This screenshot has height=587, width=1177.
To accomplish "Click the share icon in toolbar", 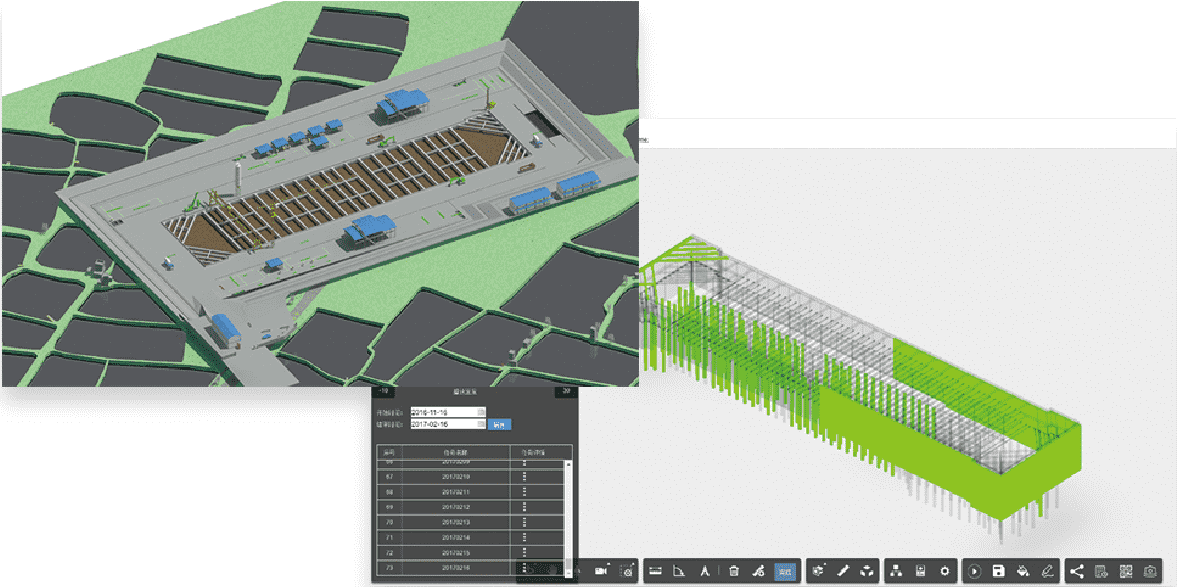I will pyautogui.click(x=1077, y=571).
